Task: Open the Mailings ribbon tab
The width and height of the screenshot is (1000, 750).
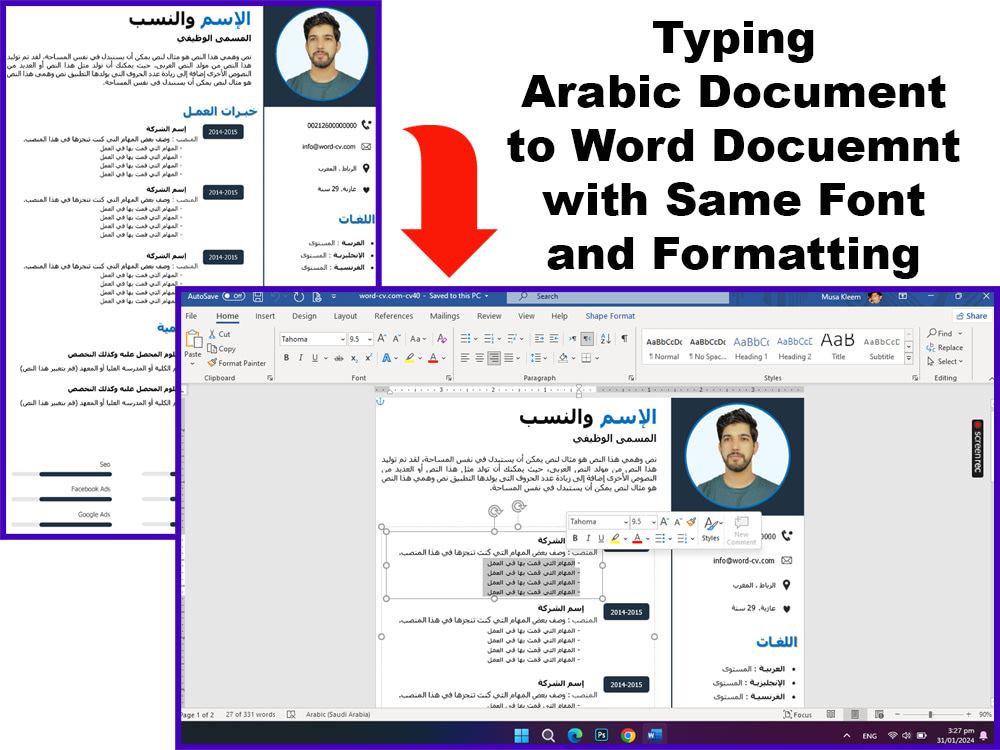Action: coord(444,316)
